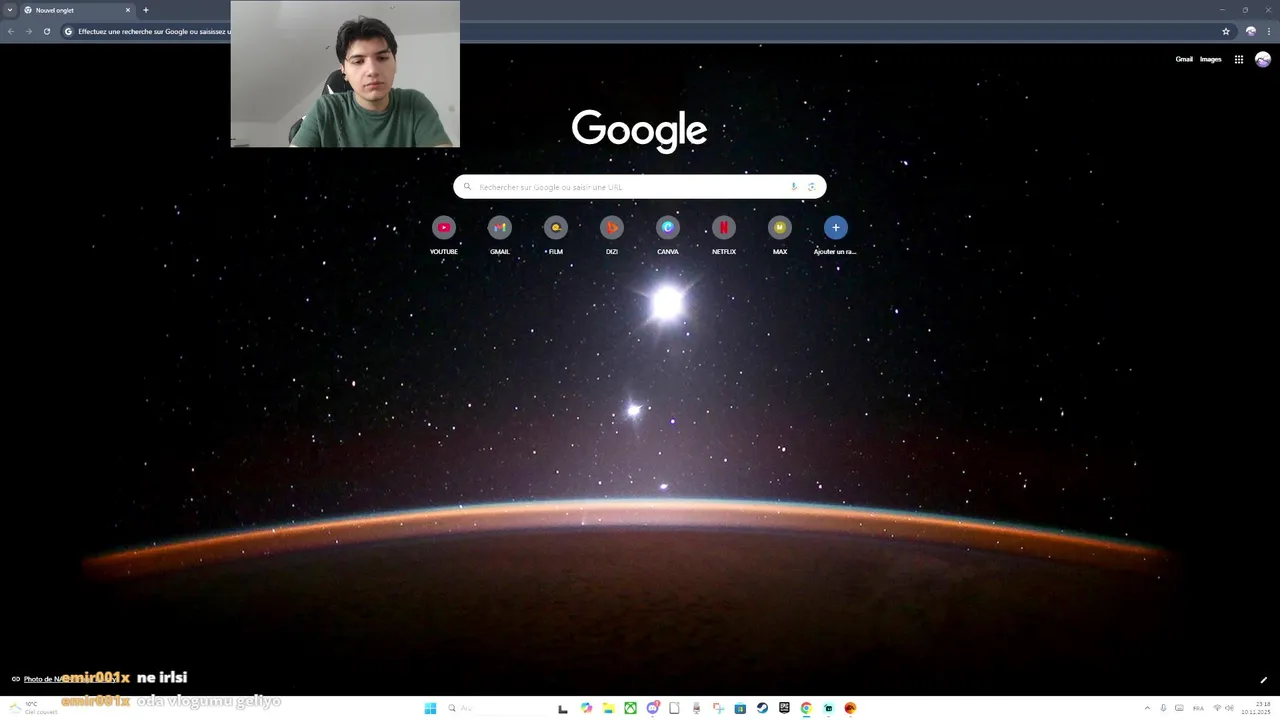Open the FRA keyboard language switcher
This screenshot has height=720, width=1280.
[1198, 708]
